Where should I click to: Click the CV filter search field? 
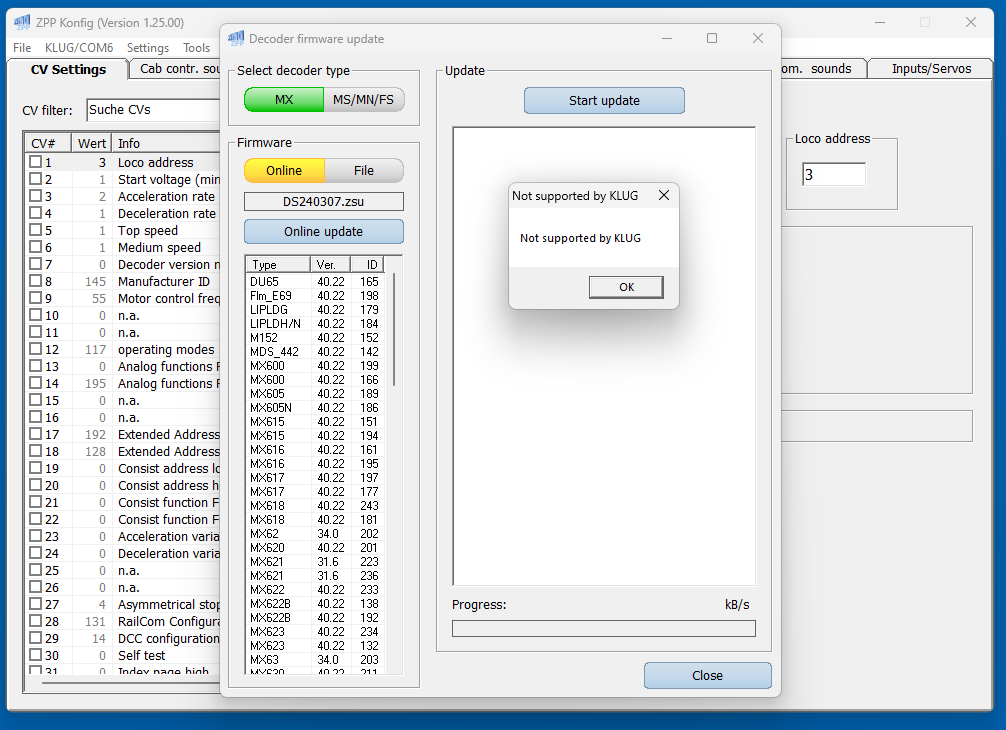coord(152,109)
